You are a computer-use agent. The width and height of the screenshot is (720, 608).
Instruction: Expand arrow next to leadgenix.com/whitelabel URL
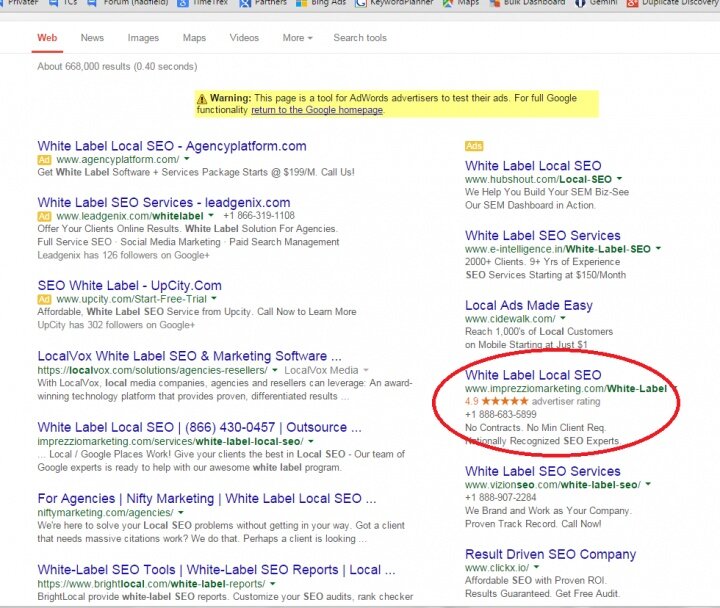(211, 215)
